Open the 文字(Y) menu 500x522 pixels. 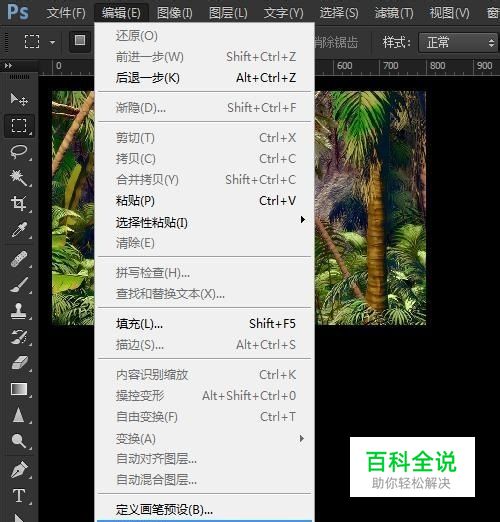[283, 13]
